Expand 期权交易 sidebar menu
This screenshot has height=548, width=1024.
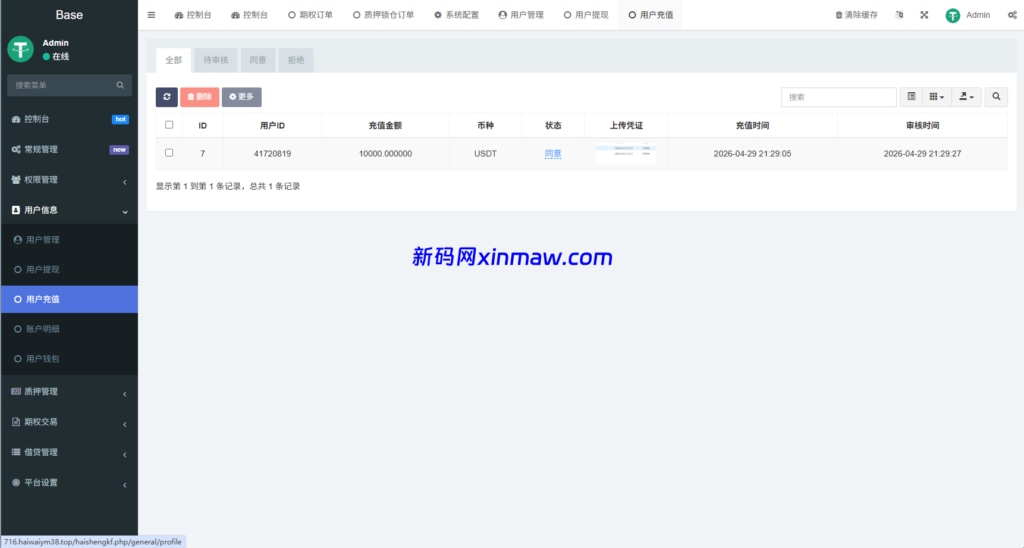[x=69, y=422]
